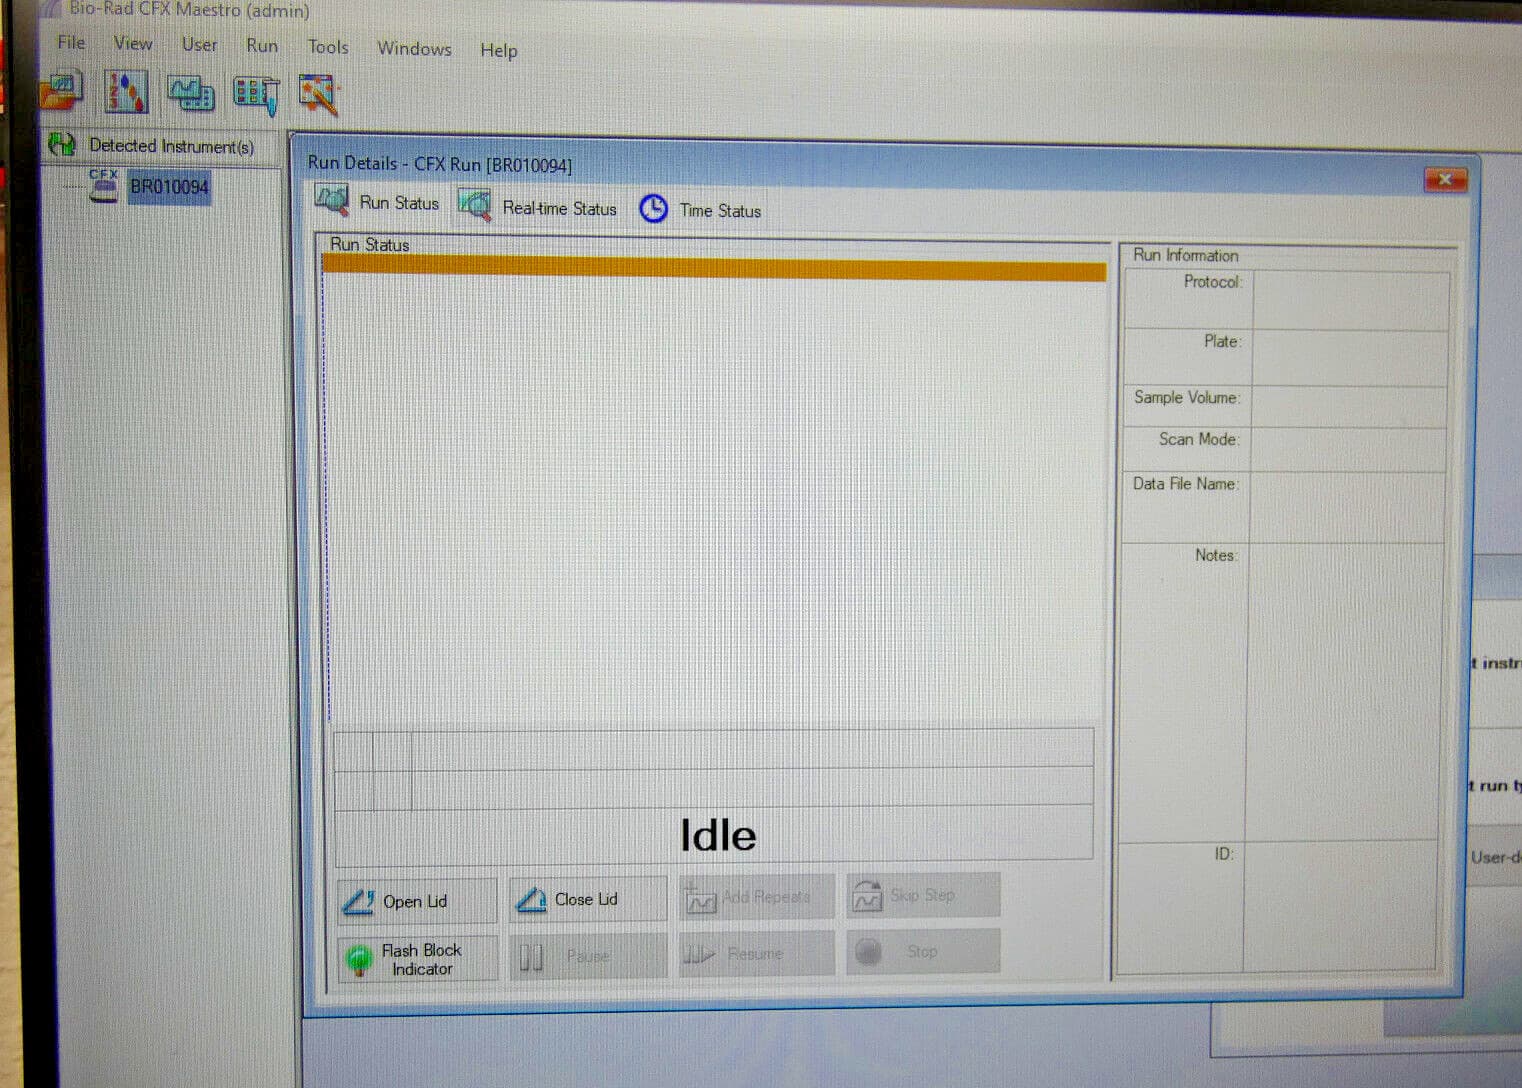Open the Run menu
Viewport: 1522px width, 1088px height.
261,45
